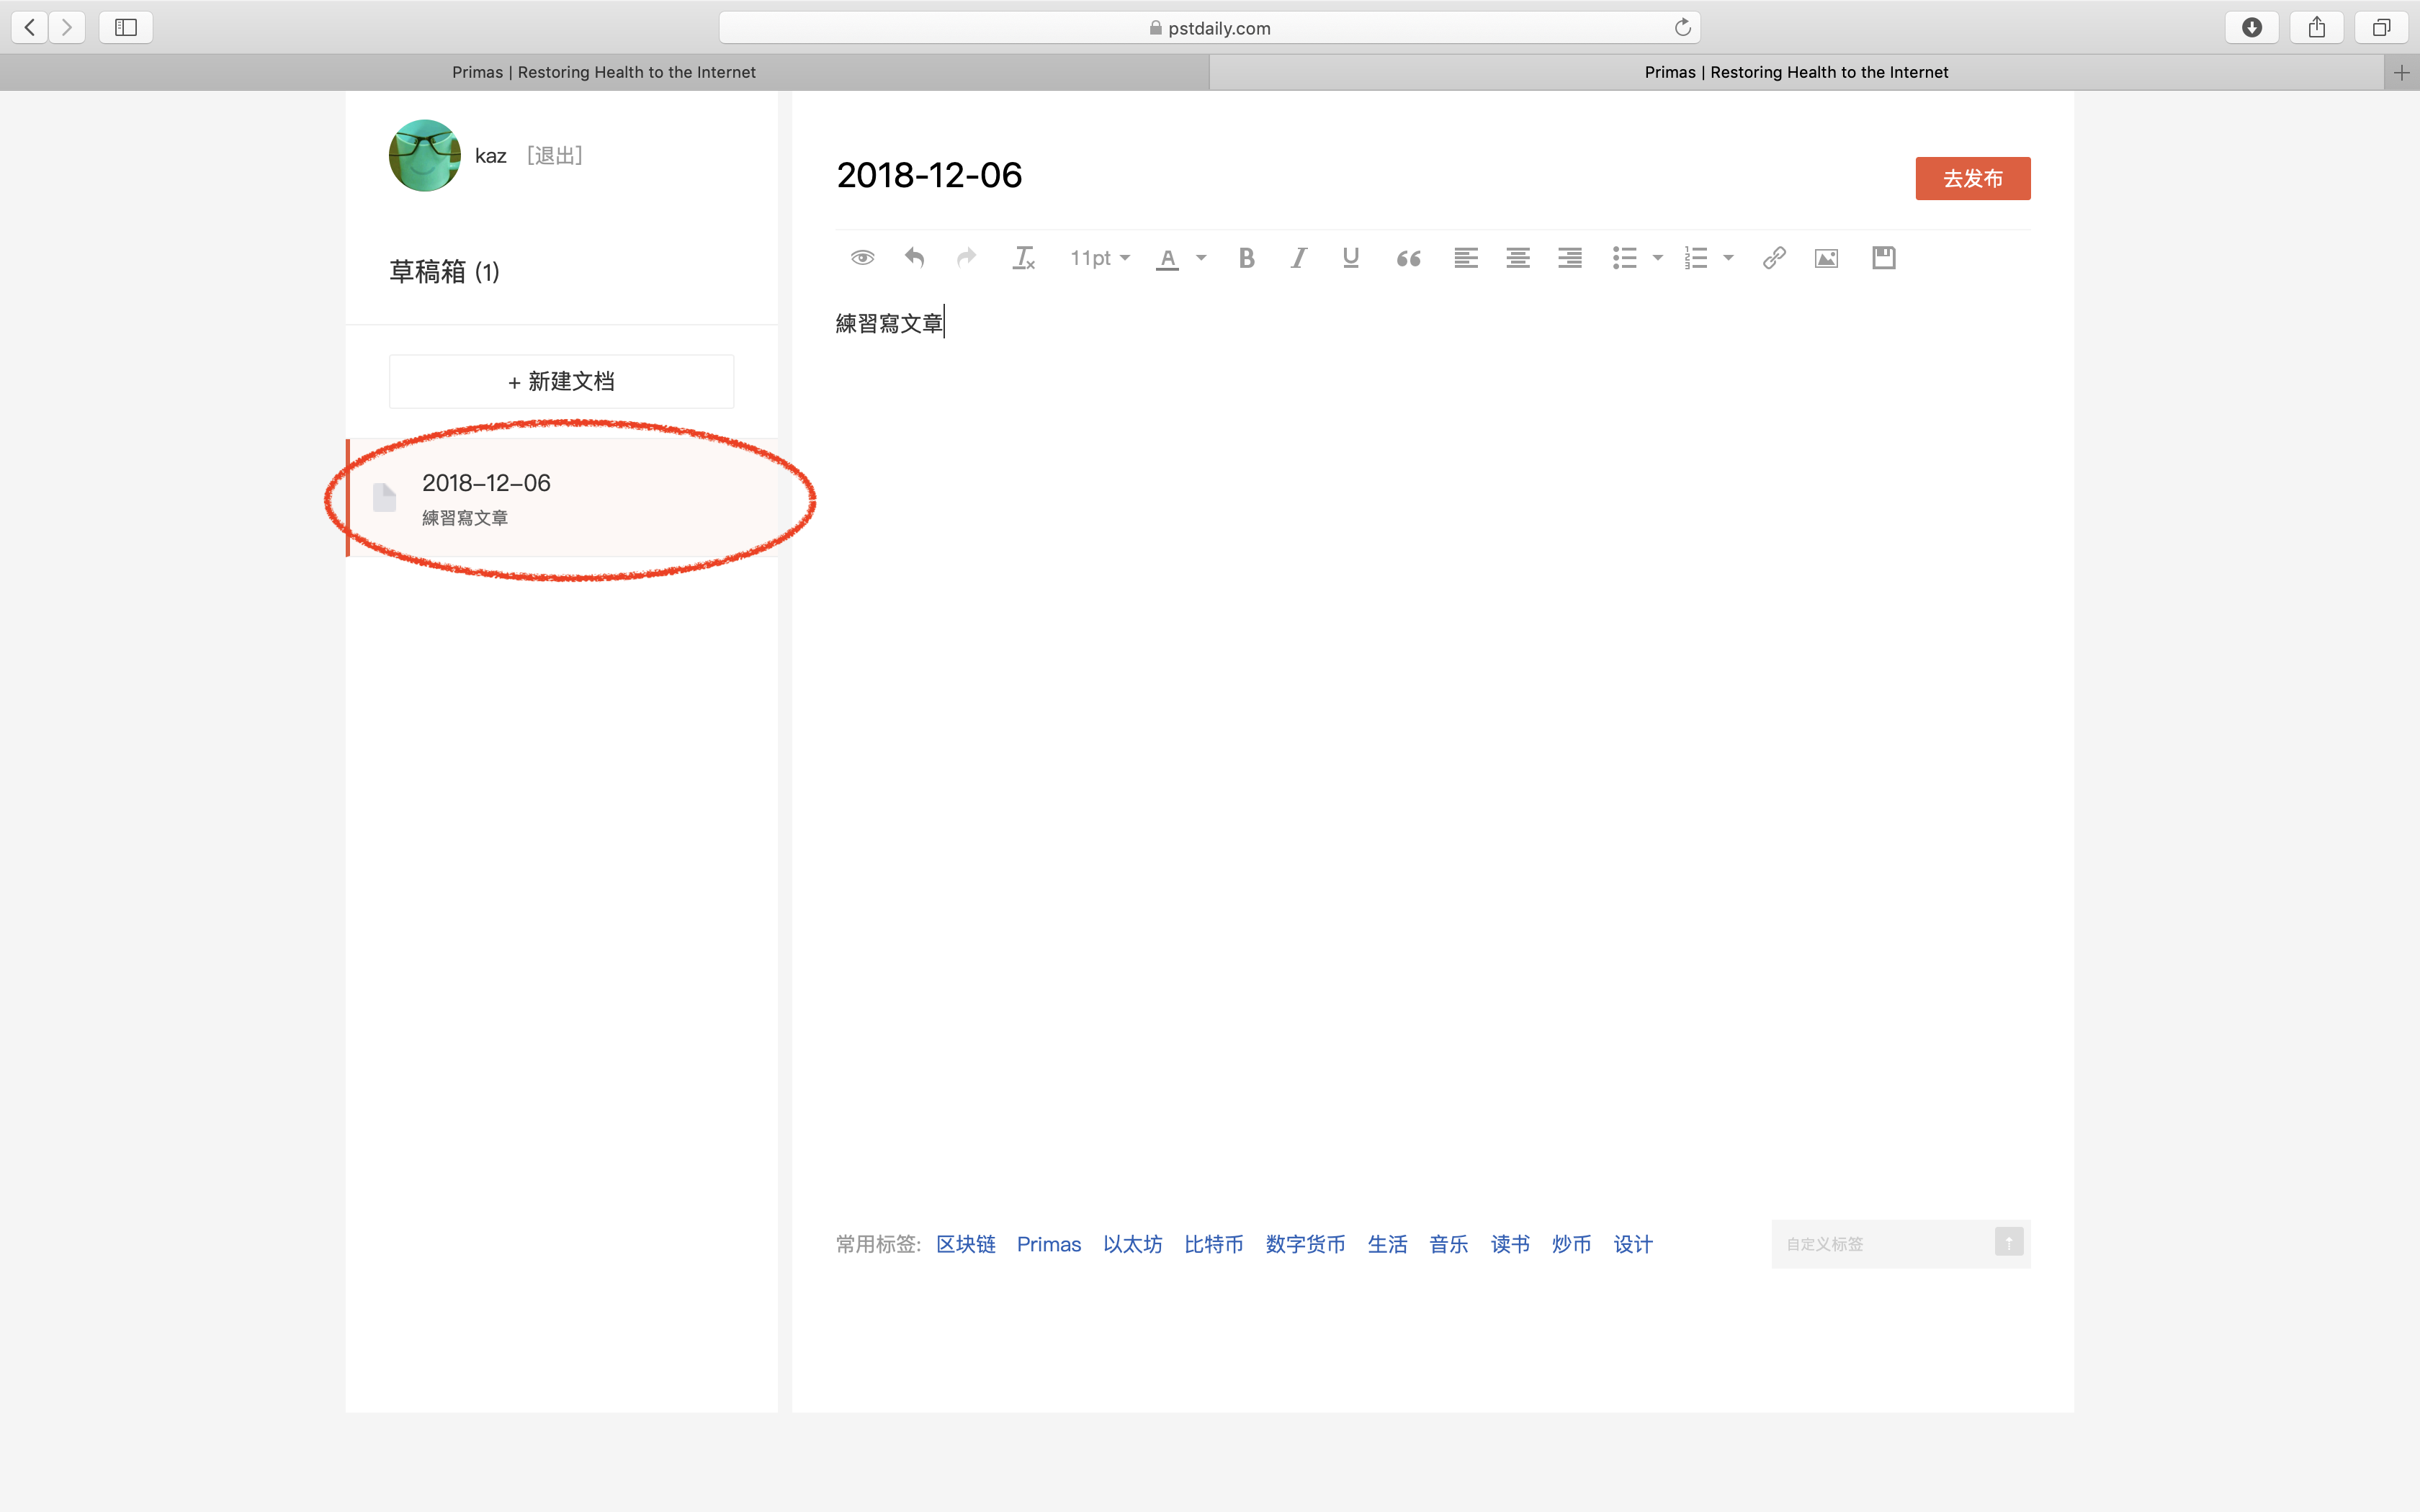Switch to the first Primas browser tab

pos(603,72)
